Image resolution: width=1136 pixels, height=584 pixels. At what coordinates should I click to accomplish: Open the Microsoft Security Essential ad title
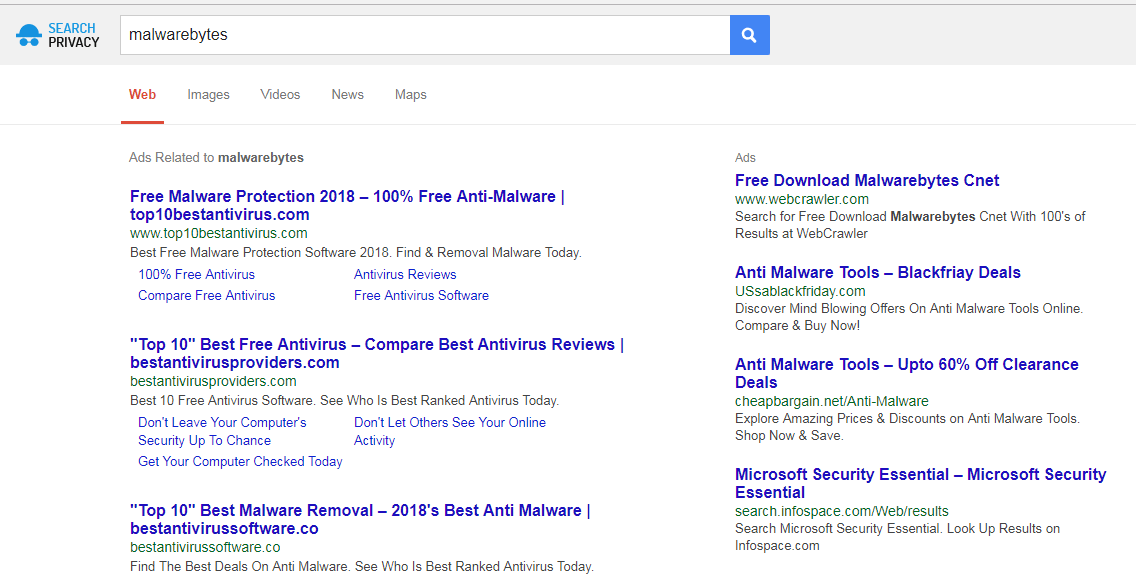[920, 483]
